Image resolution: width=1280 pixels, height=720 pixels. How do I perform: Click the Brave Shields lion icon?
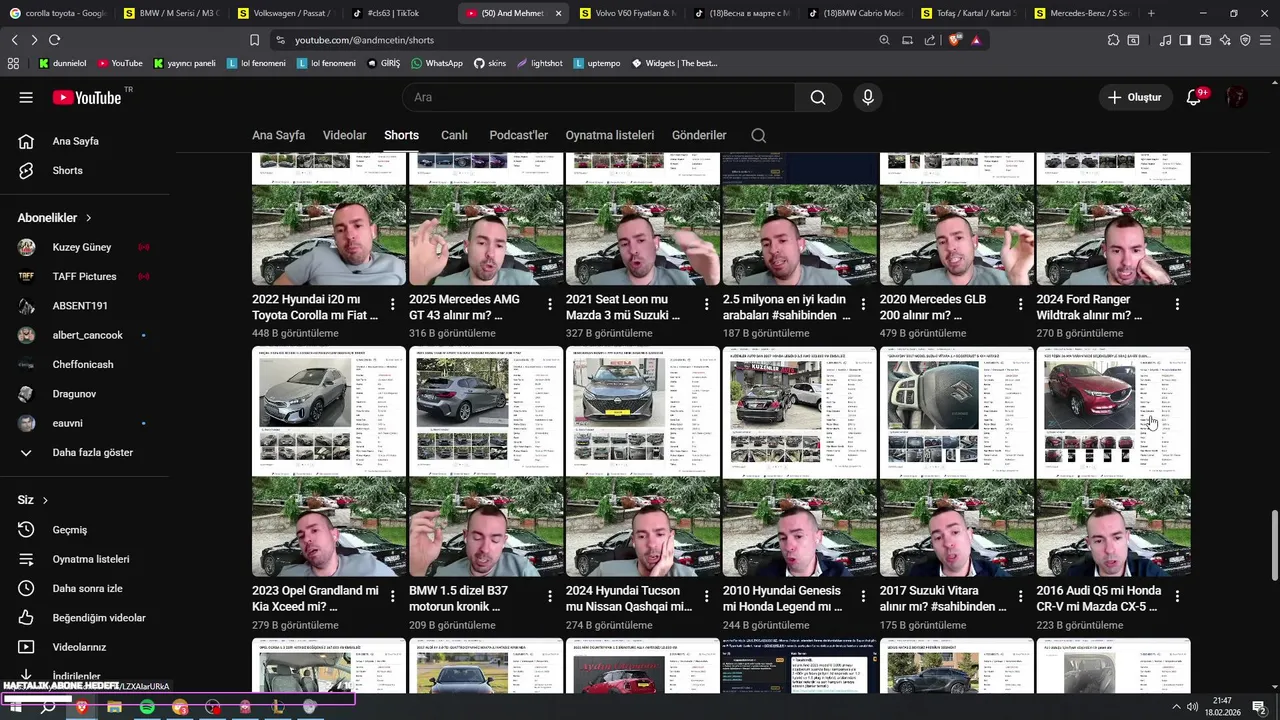tap(954, 40)
